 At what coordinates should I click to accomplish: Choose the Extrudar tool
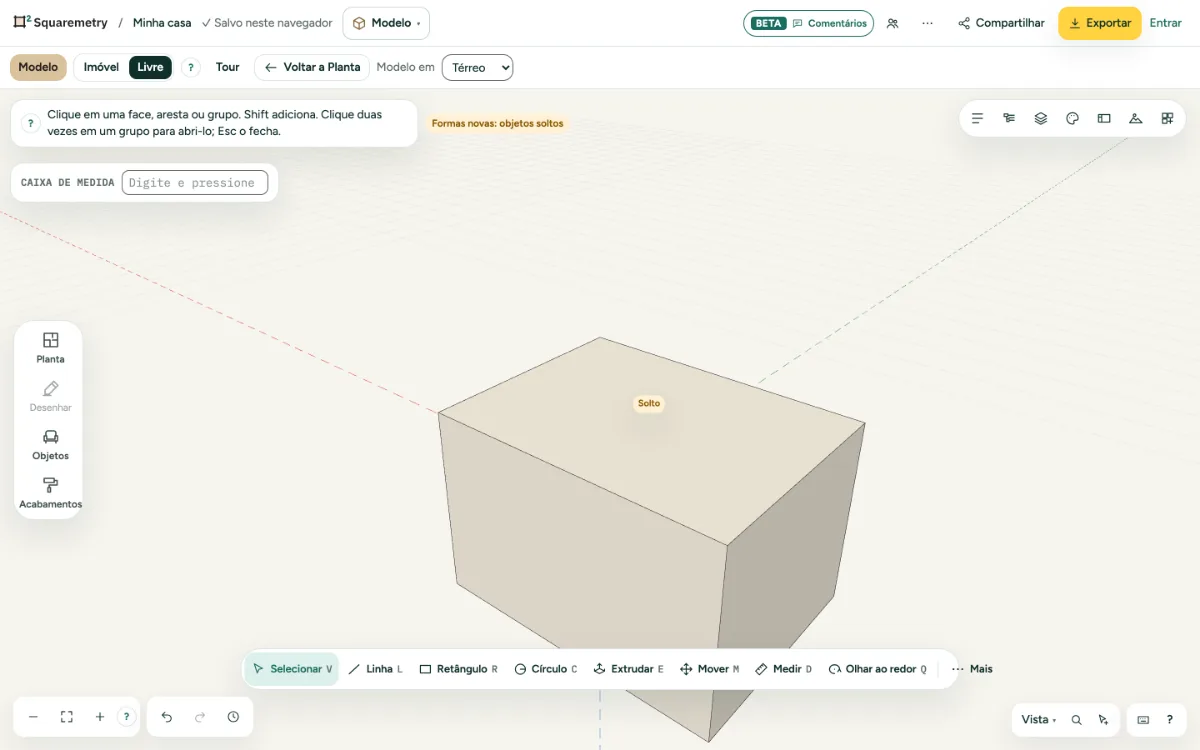click(628, 669)
